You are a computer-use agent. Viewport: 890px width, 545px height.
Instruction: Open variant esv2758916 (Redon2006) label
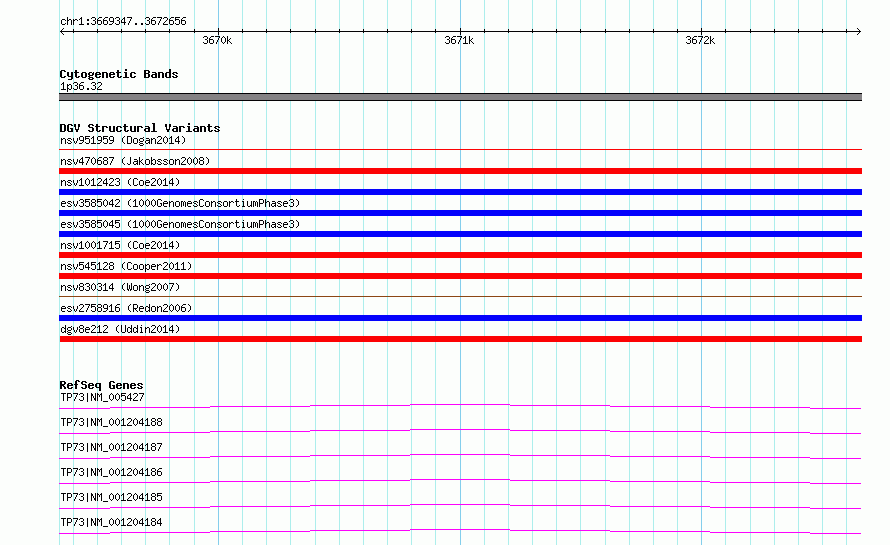[x=126, y=308]
